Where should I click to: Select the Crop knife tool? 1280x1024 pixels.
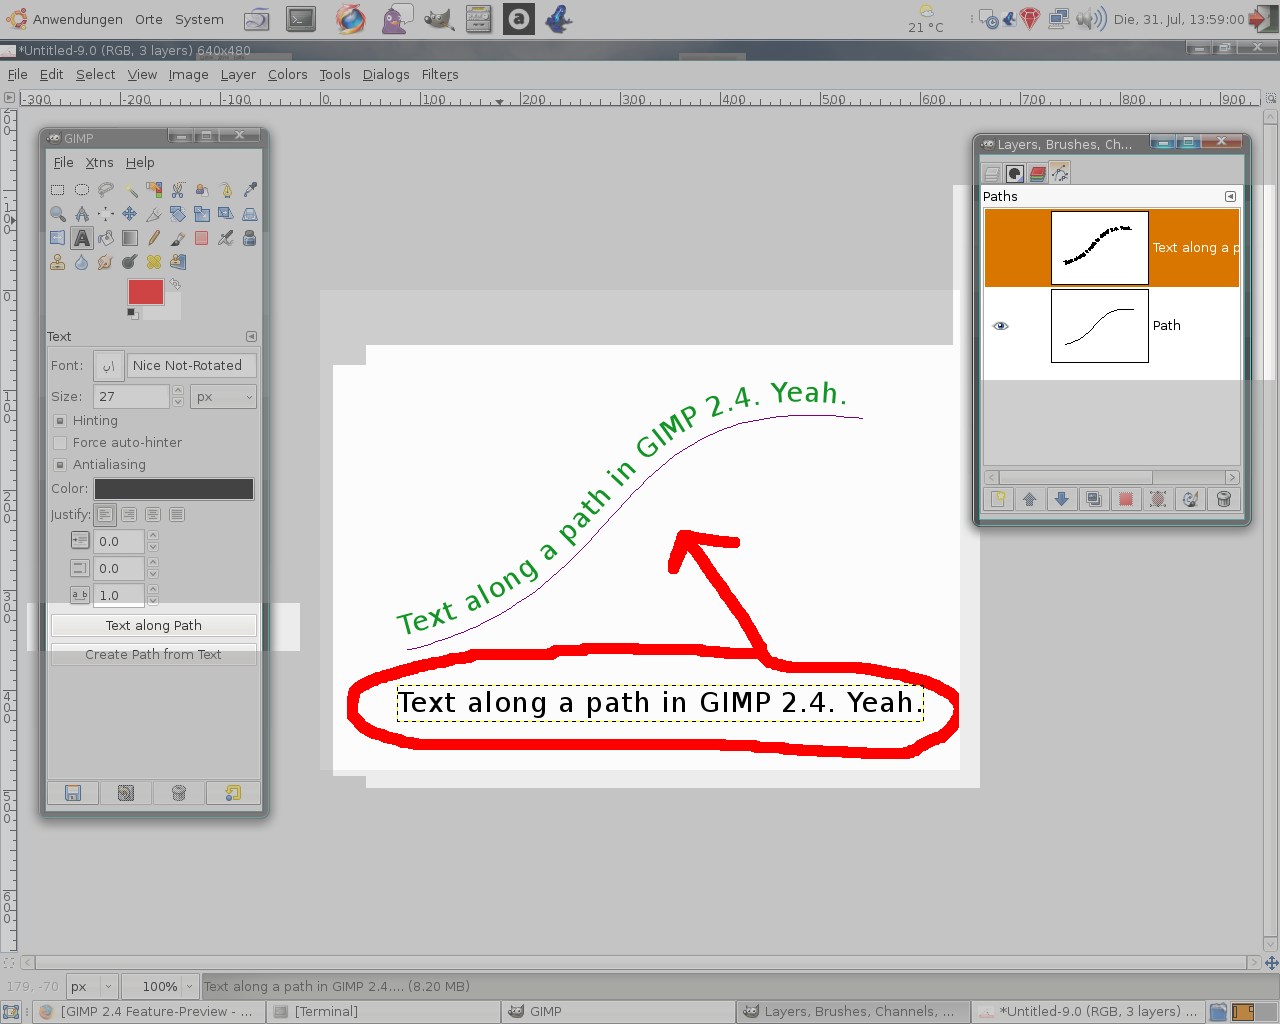(x=154, y=213)
